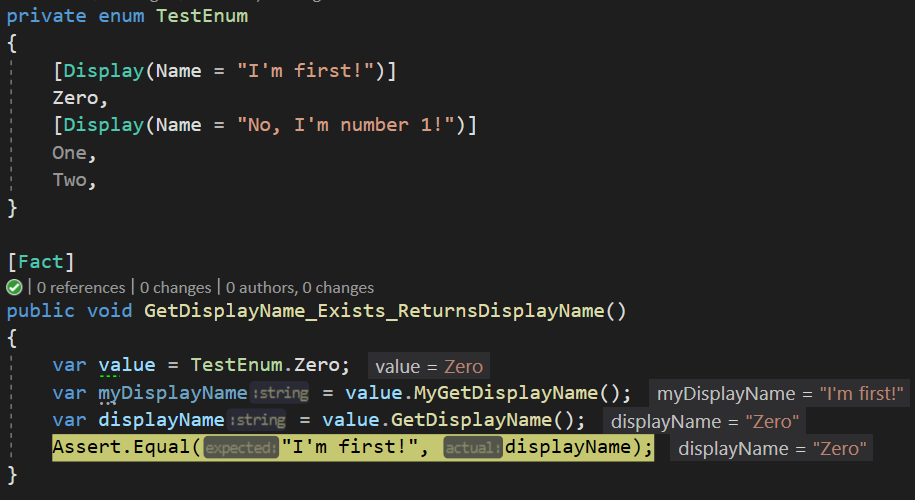Viewport: 915px width, 500px height.
Task: Click the 'actual:' parameter hint
Action: point(473,447)
